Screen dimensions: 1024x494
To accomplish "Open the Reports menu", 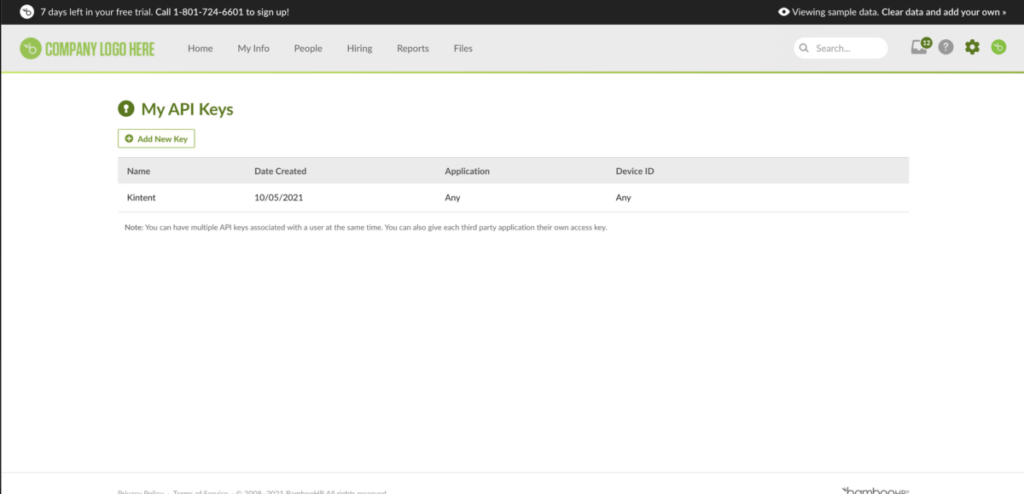I will pos(413,48).
